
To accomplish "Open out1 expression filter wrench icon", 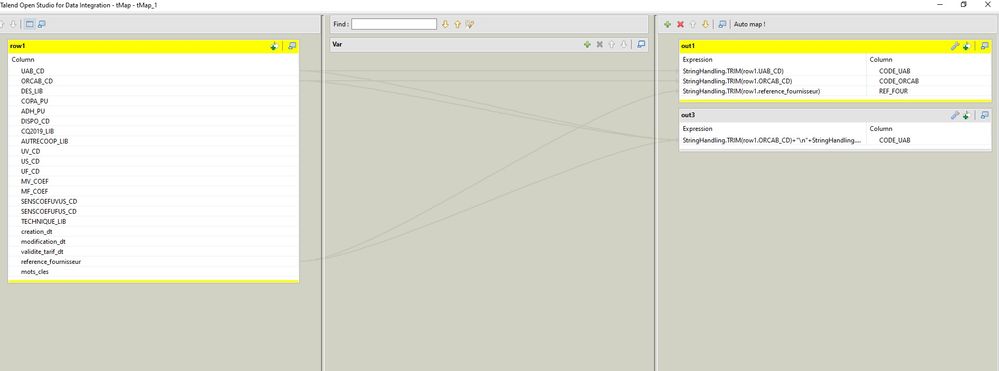I will point(954,46).
